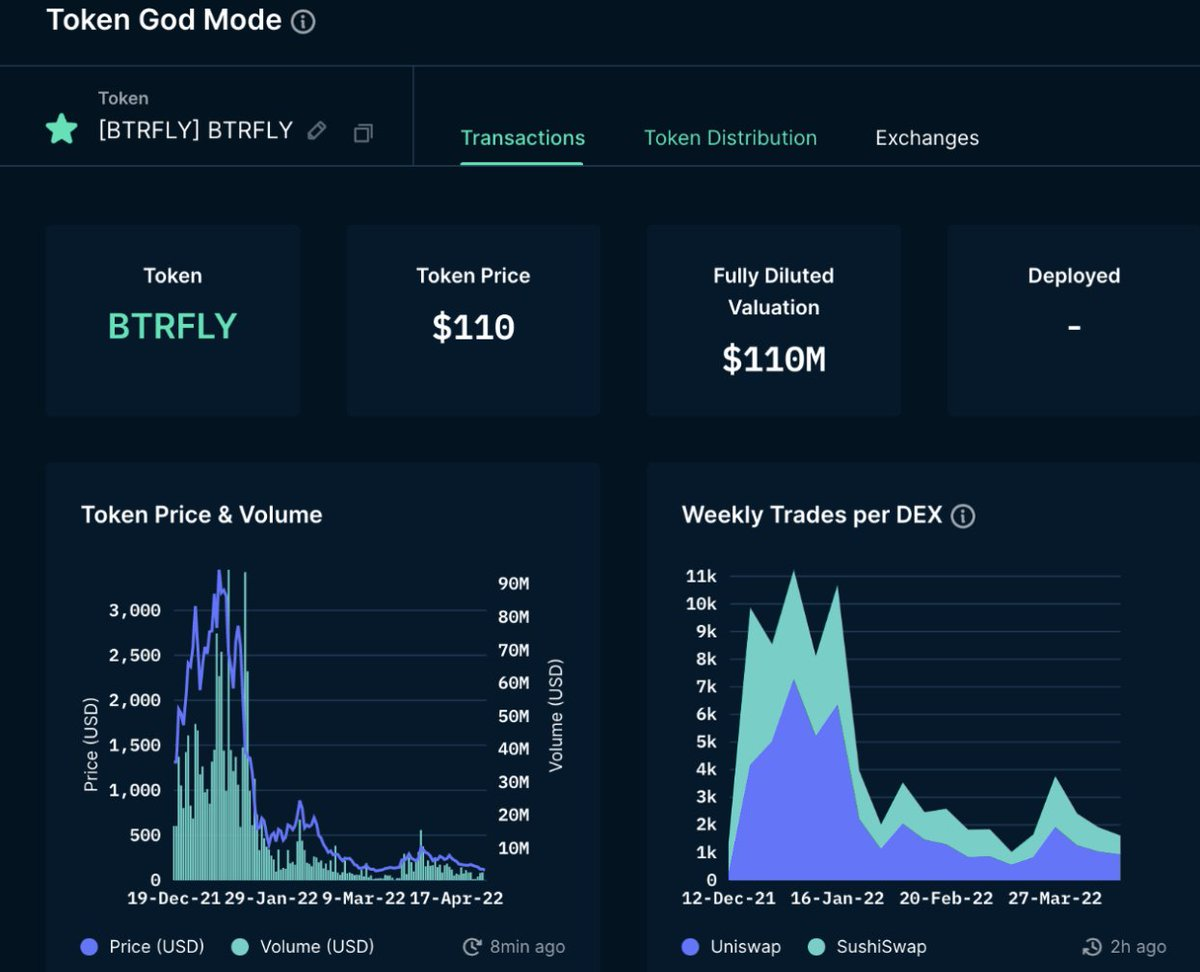1200x972 pixels.
Task: Click the Token Price $110 card
Action: 473,320
